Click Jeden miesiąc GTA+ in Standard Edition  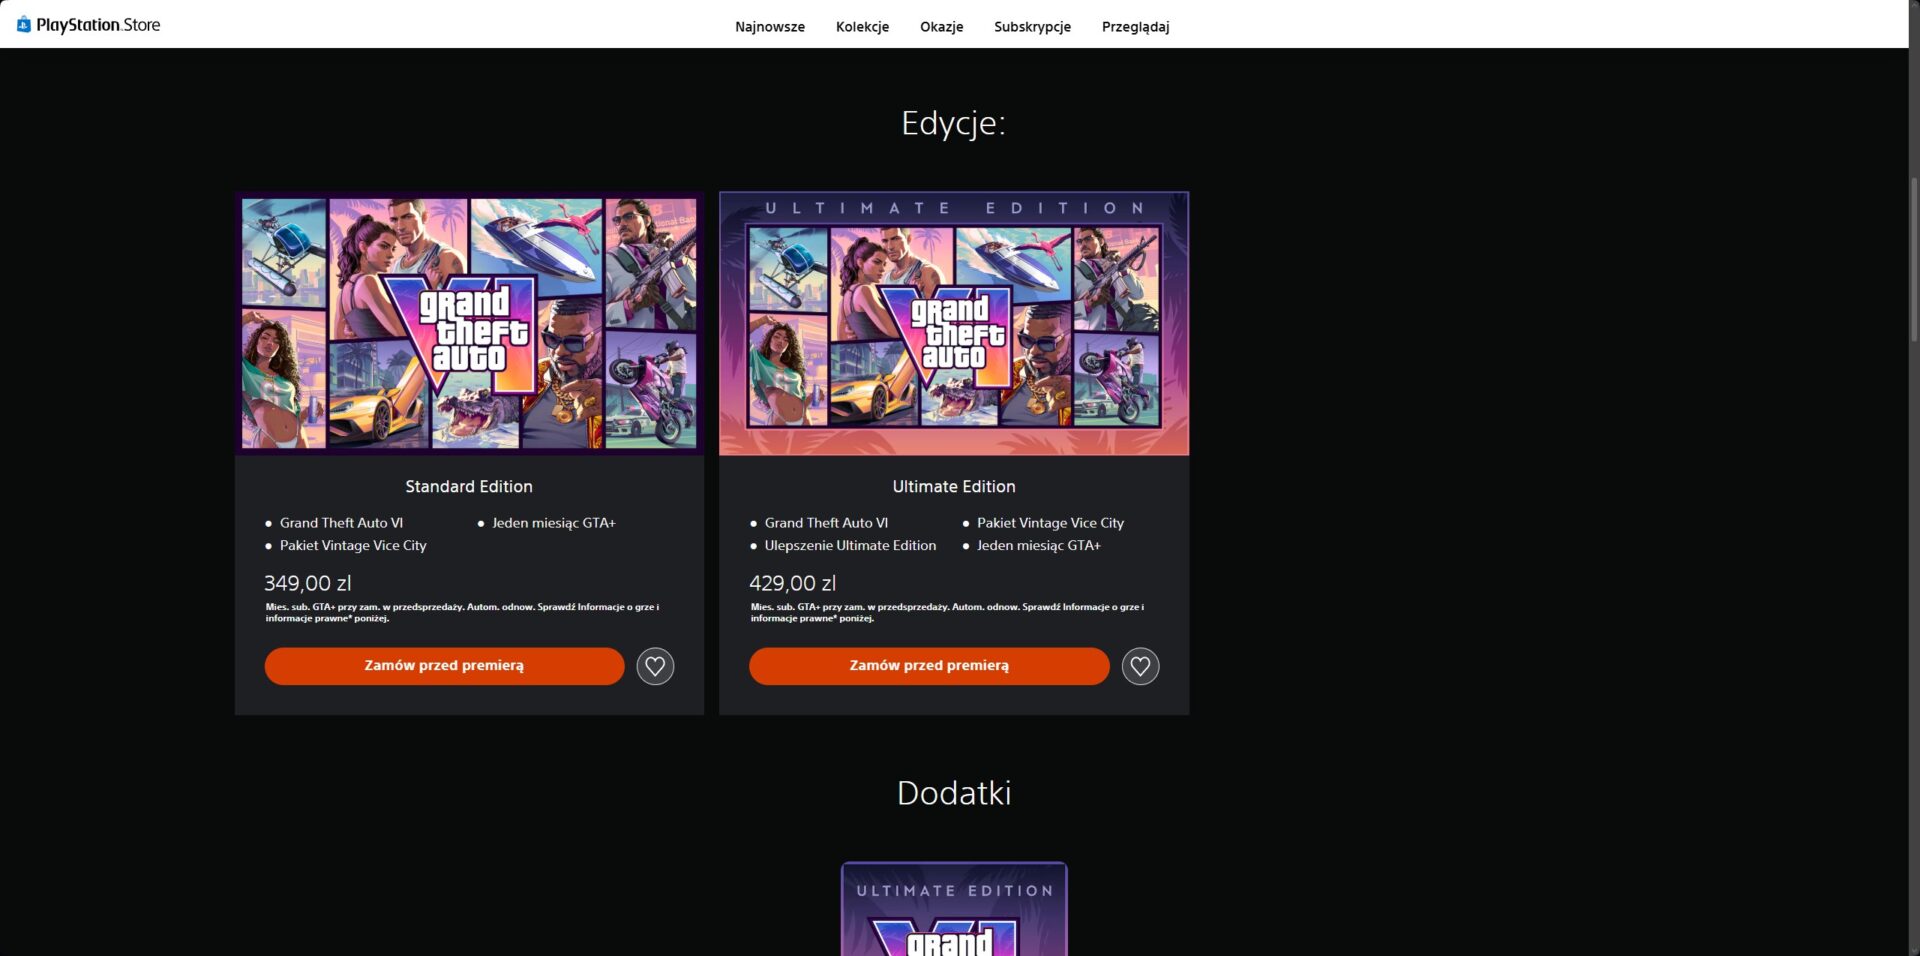(x=554, y=523)
